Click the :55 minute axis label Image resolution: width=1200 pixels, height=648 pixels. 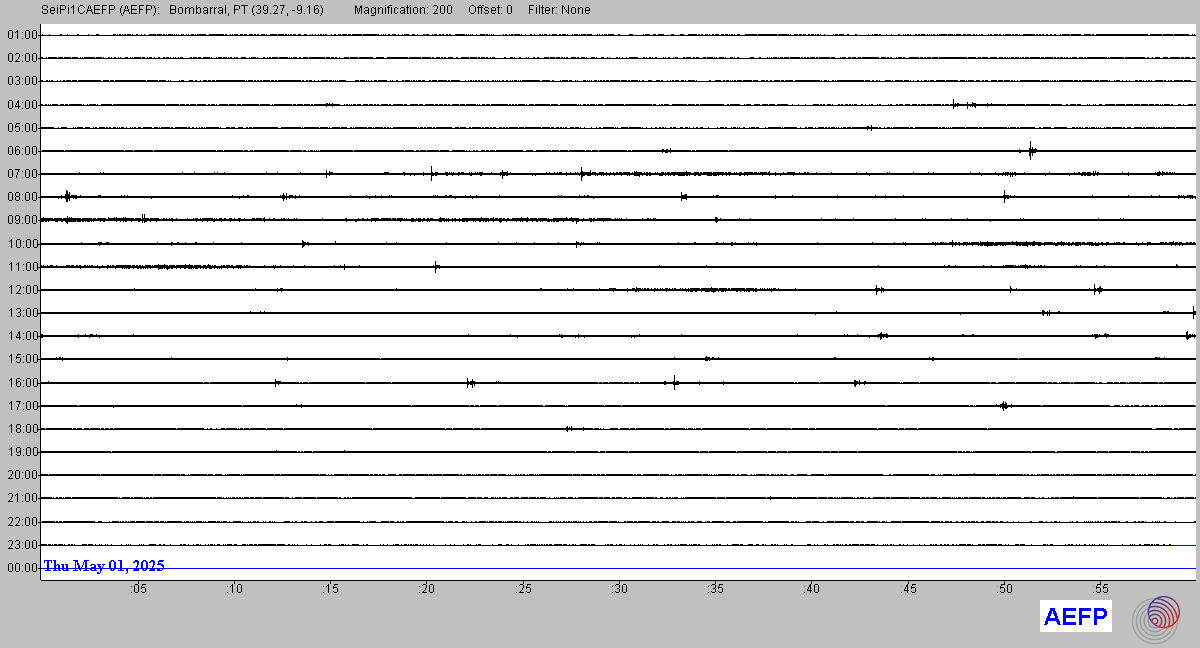[1101, 590]
